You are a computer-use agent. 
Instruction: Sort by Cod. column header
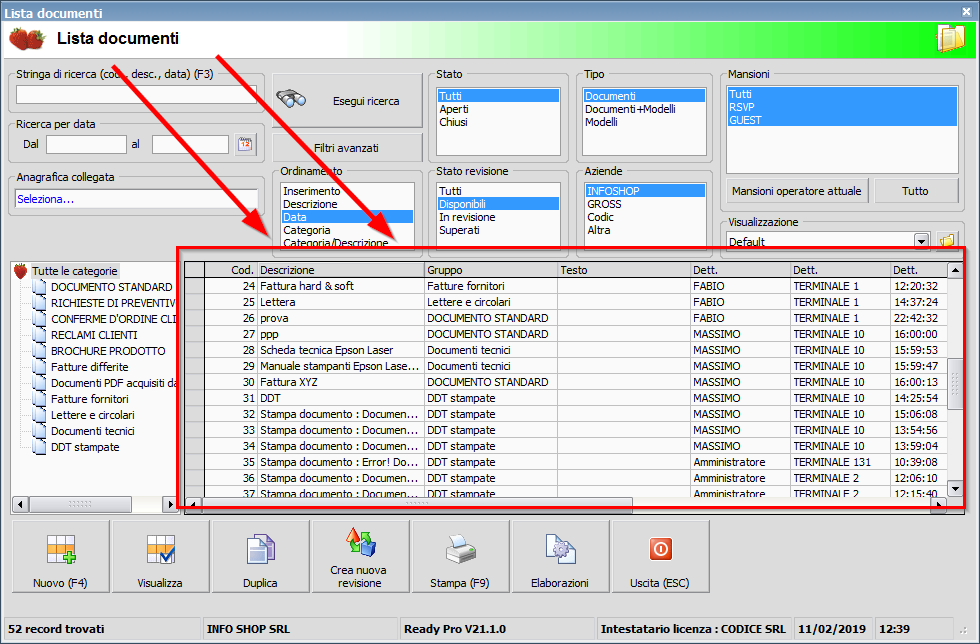[231, 270]
